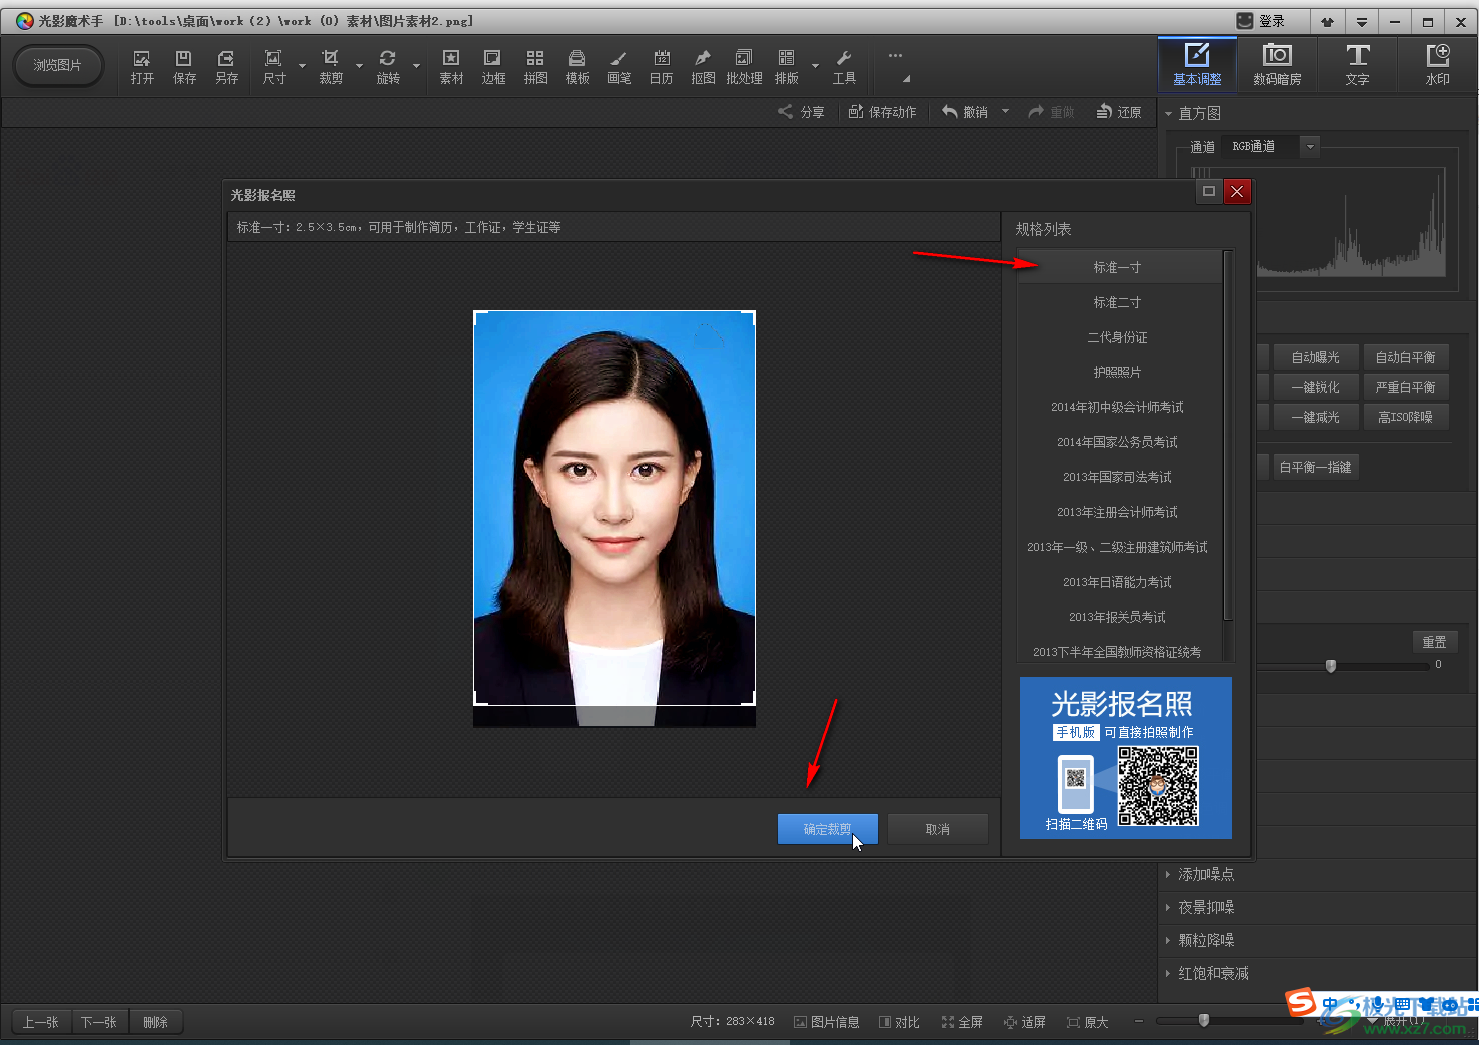Select 2013年日语能力考试 spec
Screen dimensions: 1479x1045
(x=1117, y=582)
